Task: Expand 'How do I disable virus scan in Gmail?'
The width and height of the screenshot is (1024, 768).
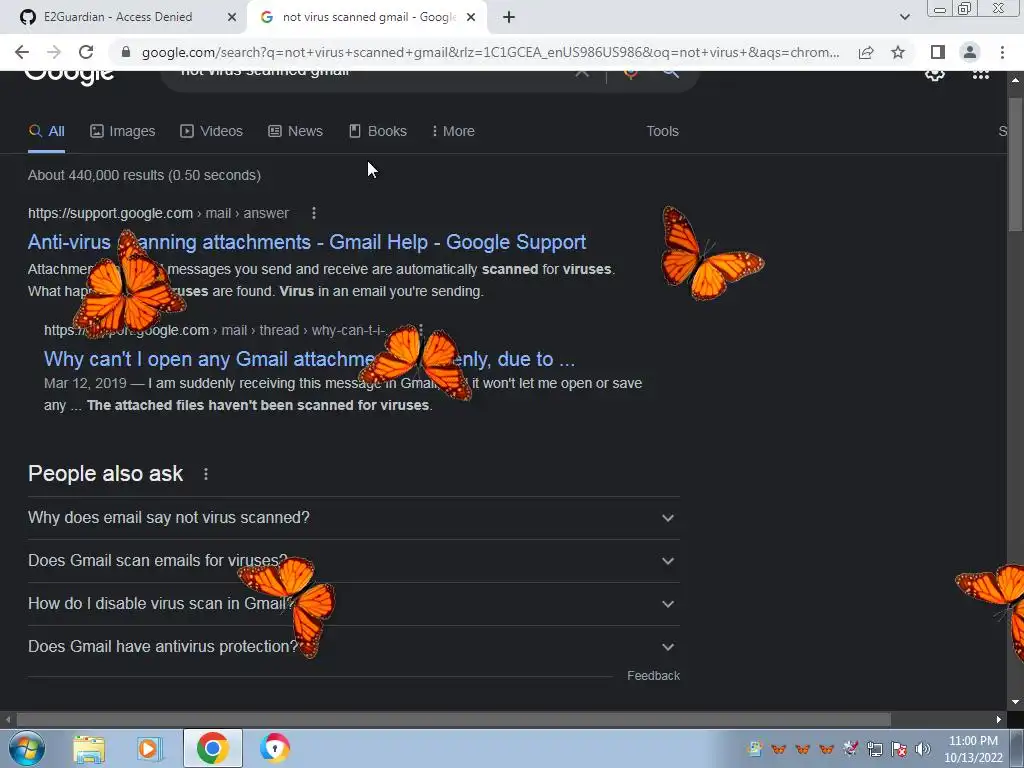Action: coord(354,604)
